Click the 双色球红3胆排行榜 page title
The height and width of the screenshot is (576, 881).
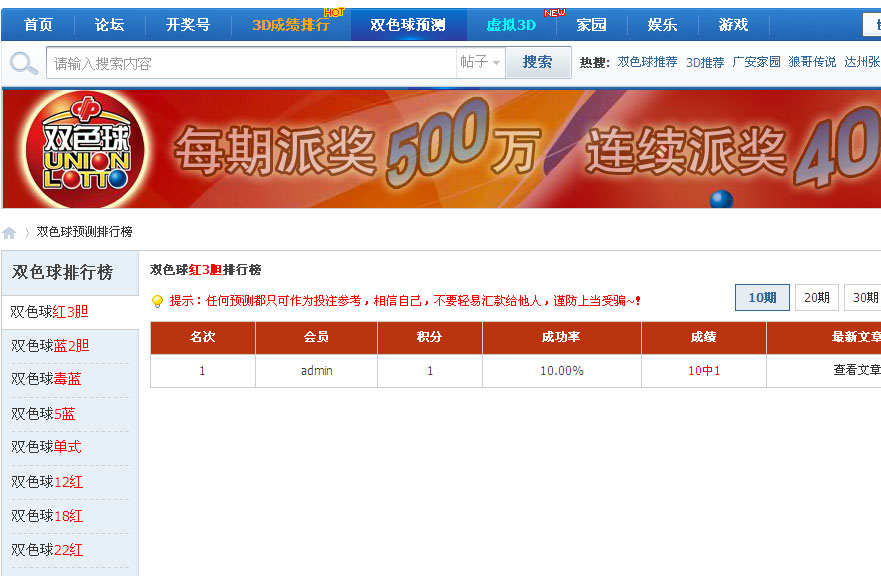click(206, 270)
